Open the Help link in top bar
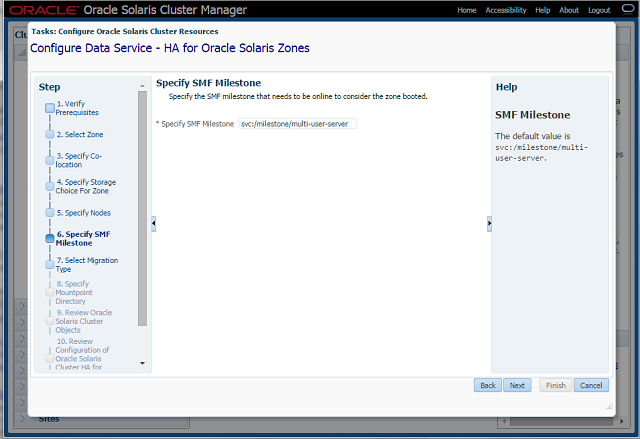 (543, 10)
